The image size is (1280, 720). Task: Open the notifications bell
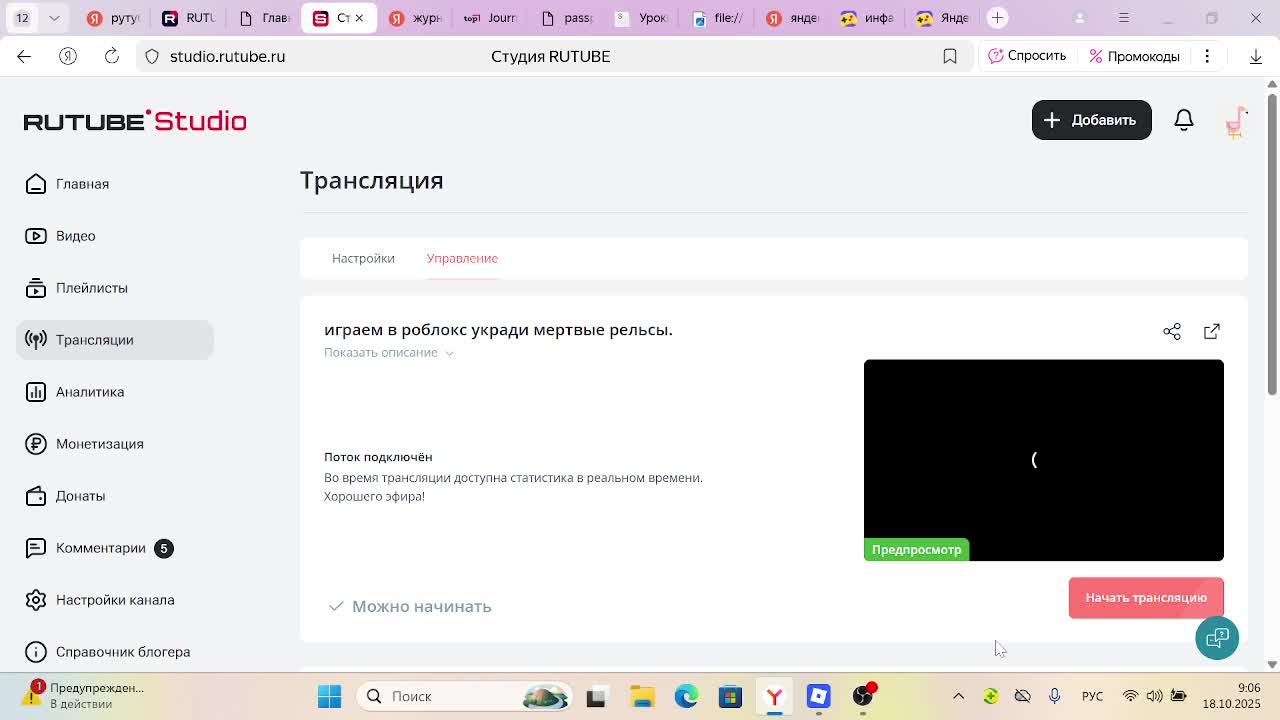1184,120
